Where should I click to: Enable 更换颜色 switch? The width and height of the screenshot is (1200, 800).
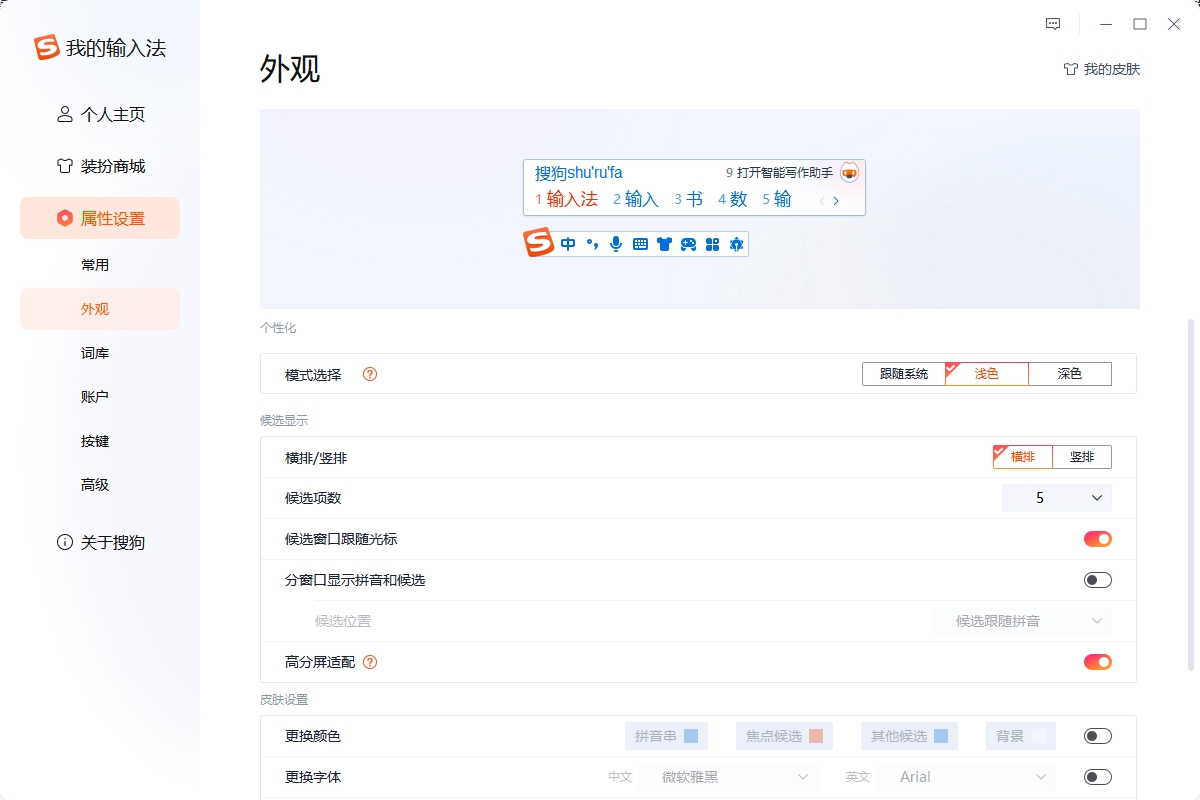click(x=1098, y=736)
